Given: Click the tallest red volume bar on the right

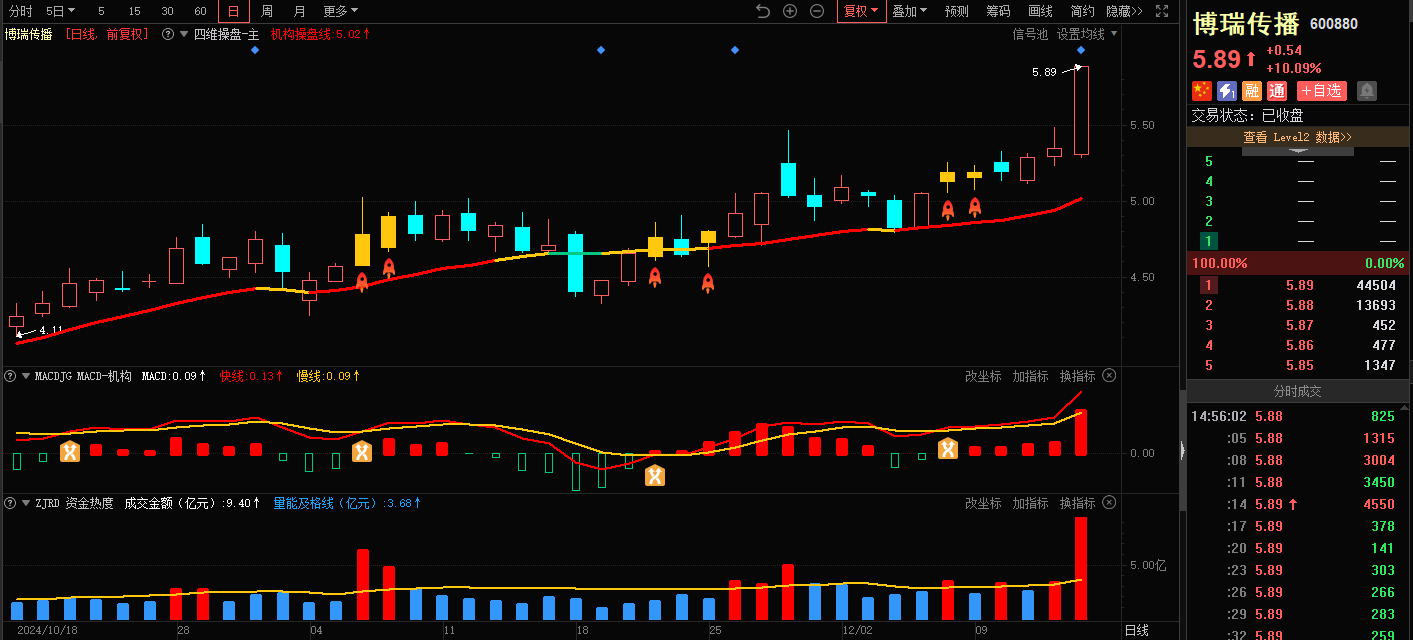Looking at the screenshot, I should [1081, 568].
